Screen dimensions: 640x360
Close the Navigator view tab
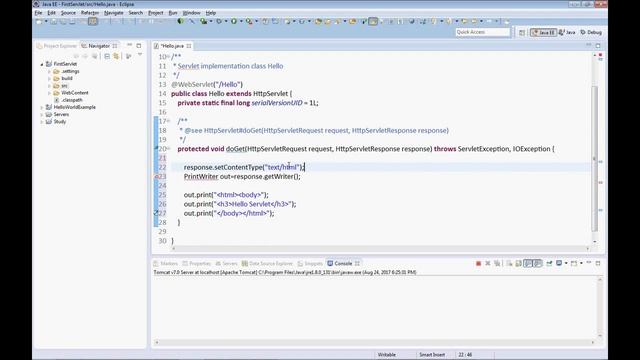[115, 46]
